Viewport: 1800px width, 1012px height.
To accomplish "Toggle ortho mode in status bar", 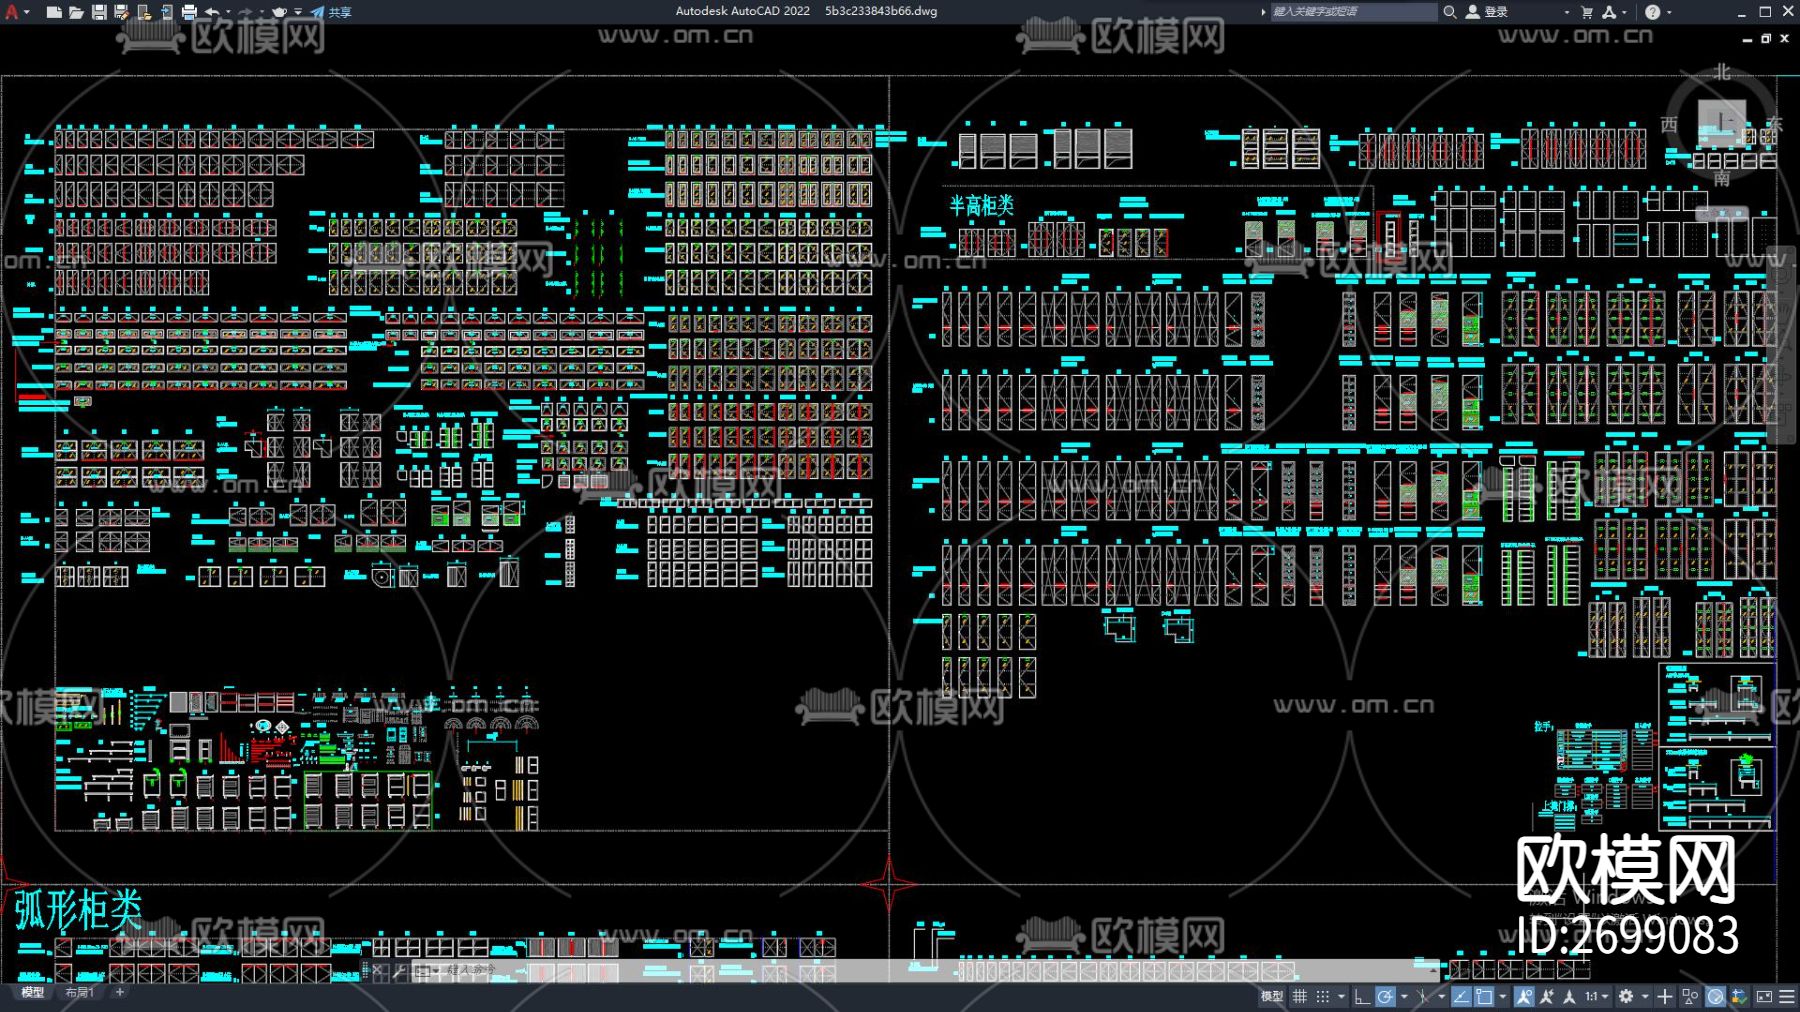I will point(1361,996).
